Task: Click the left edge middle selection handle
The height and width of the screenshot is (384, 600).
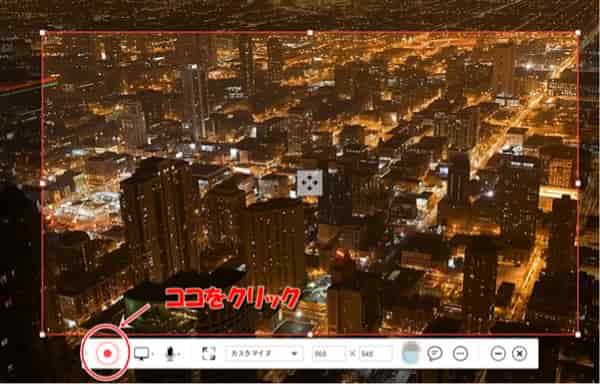Action: (x=43, y=183)
